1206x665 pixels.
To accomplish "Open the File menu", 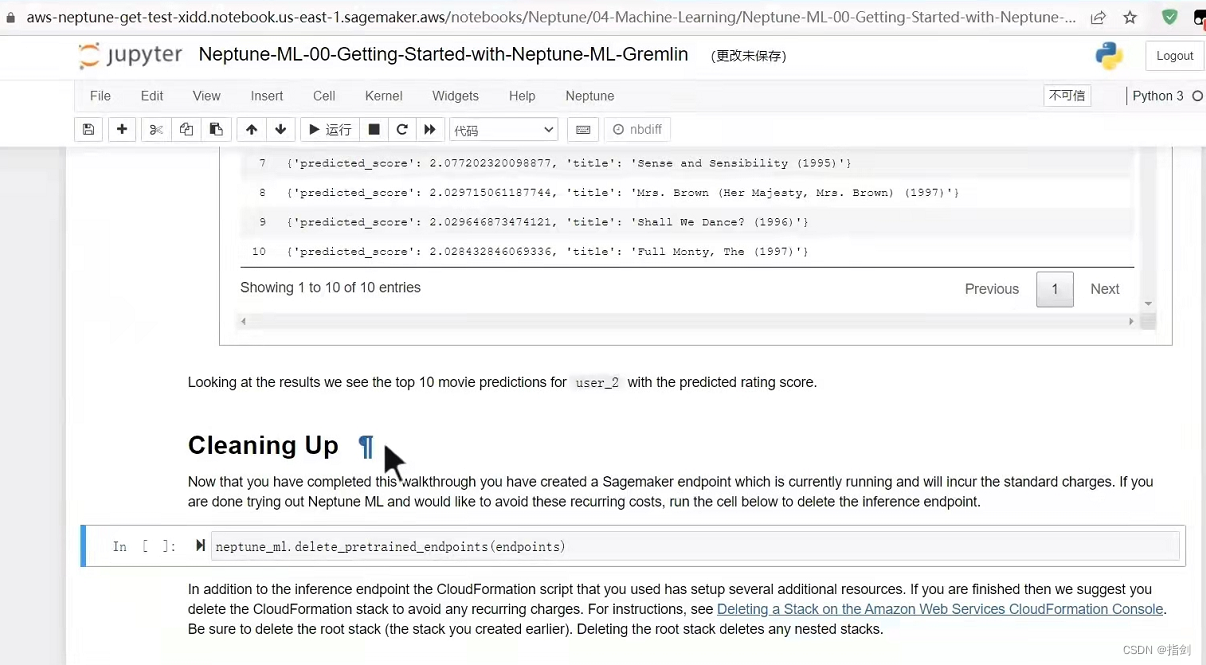I will coord(100,96).
